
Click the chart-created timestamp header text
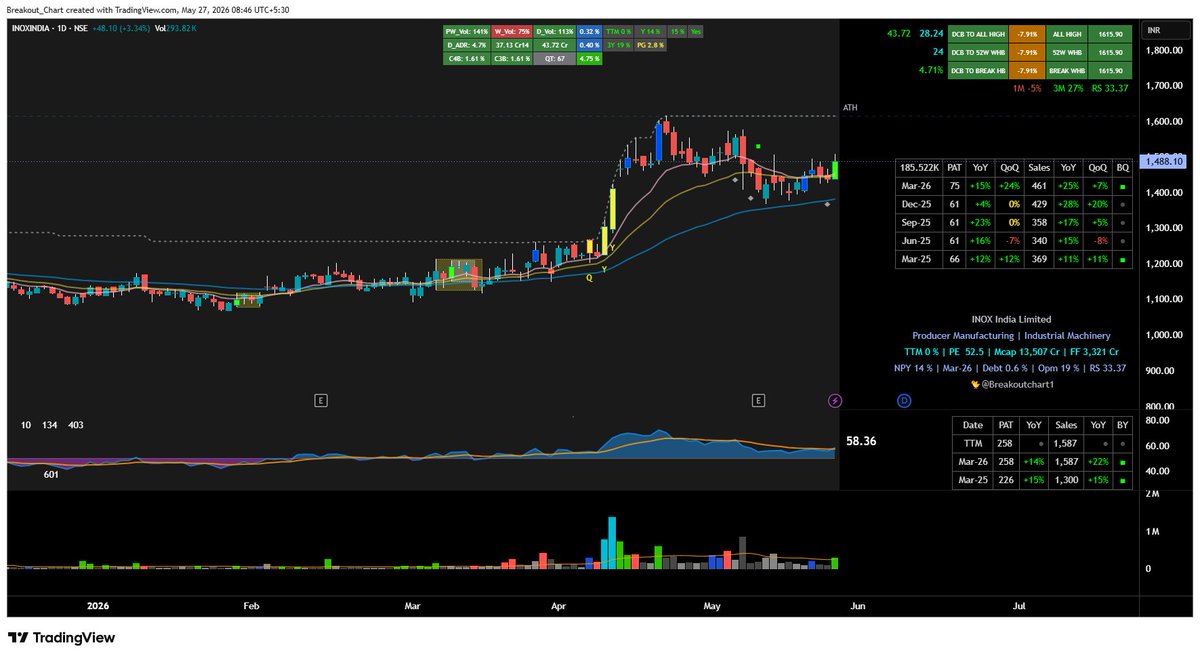[x=150, y=10]
